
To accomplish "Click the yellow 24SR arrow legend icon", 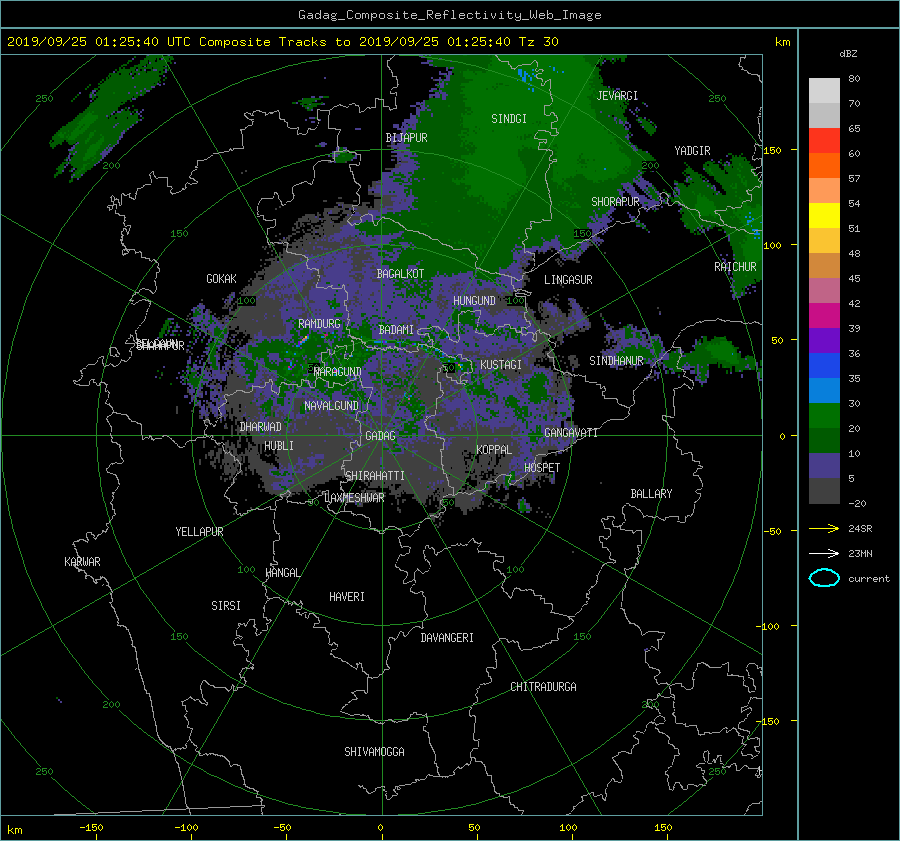I will pos(824,529).
